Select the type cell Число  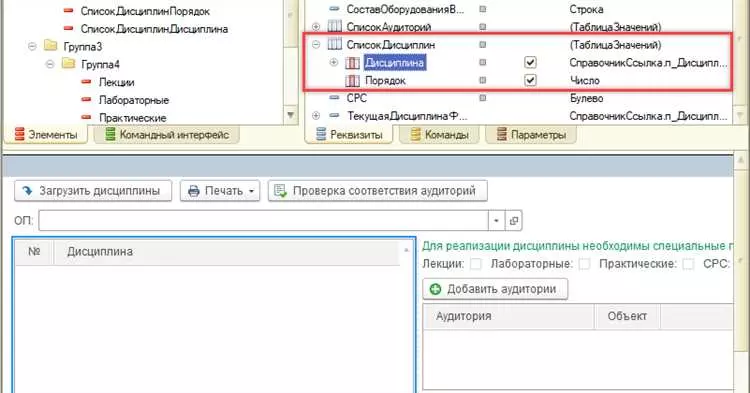pos(585,80)
